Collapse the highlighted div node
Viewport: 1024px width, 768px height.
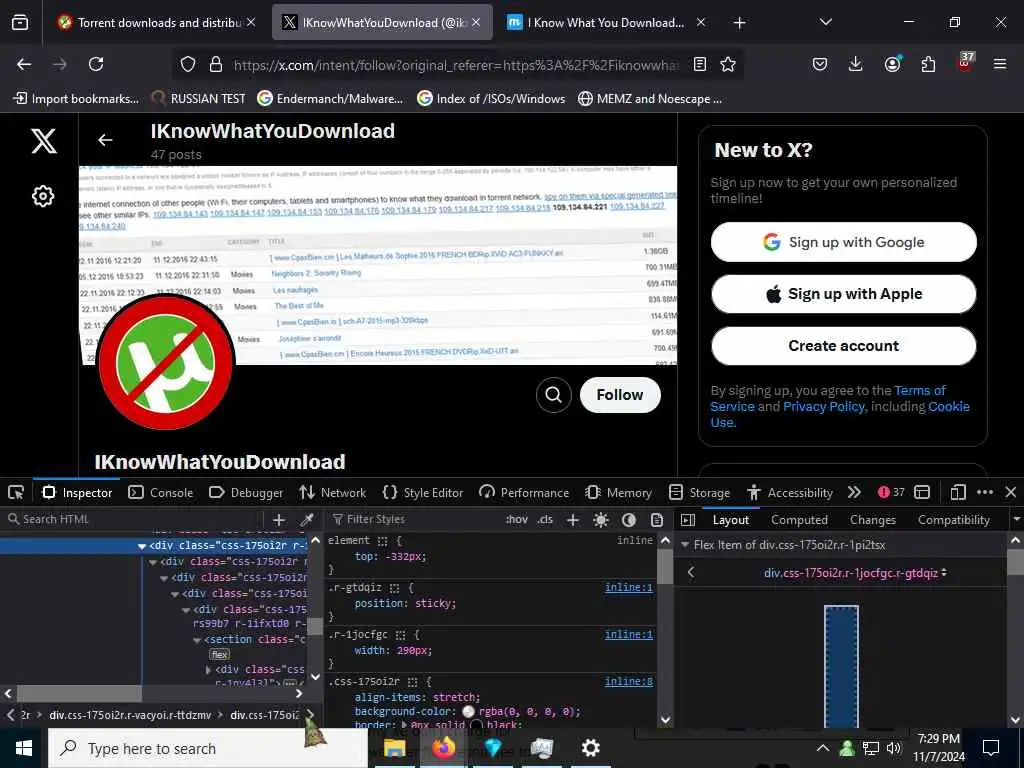point(142,546)
